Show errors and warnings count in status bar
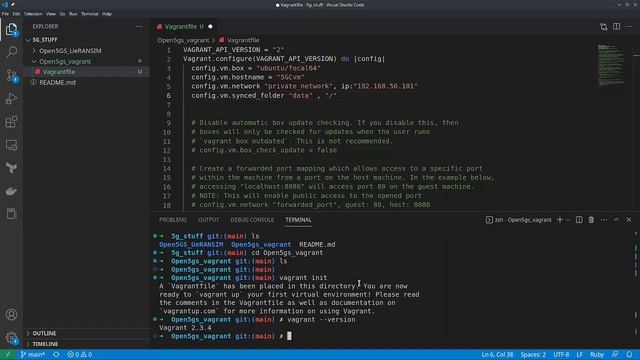The width and height of the screenshot is (640, 360). 80,354
